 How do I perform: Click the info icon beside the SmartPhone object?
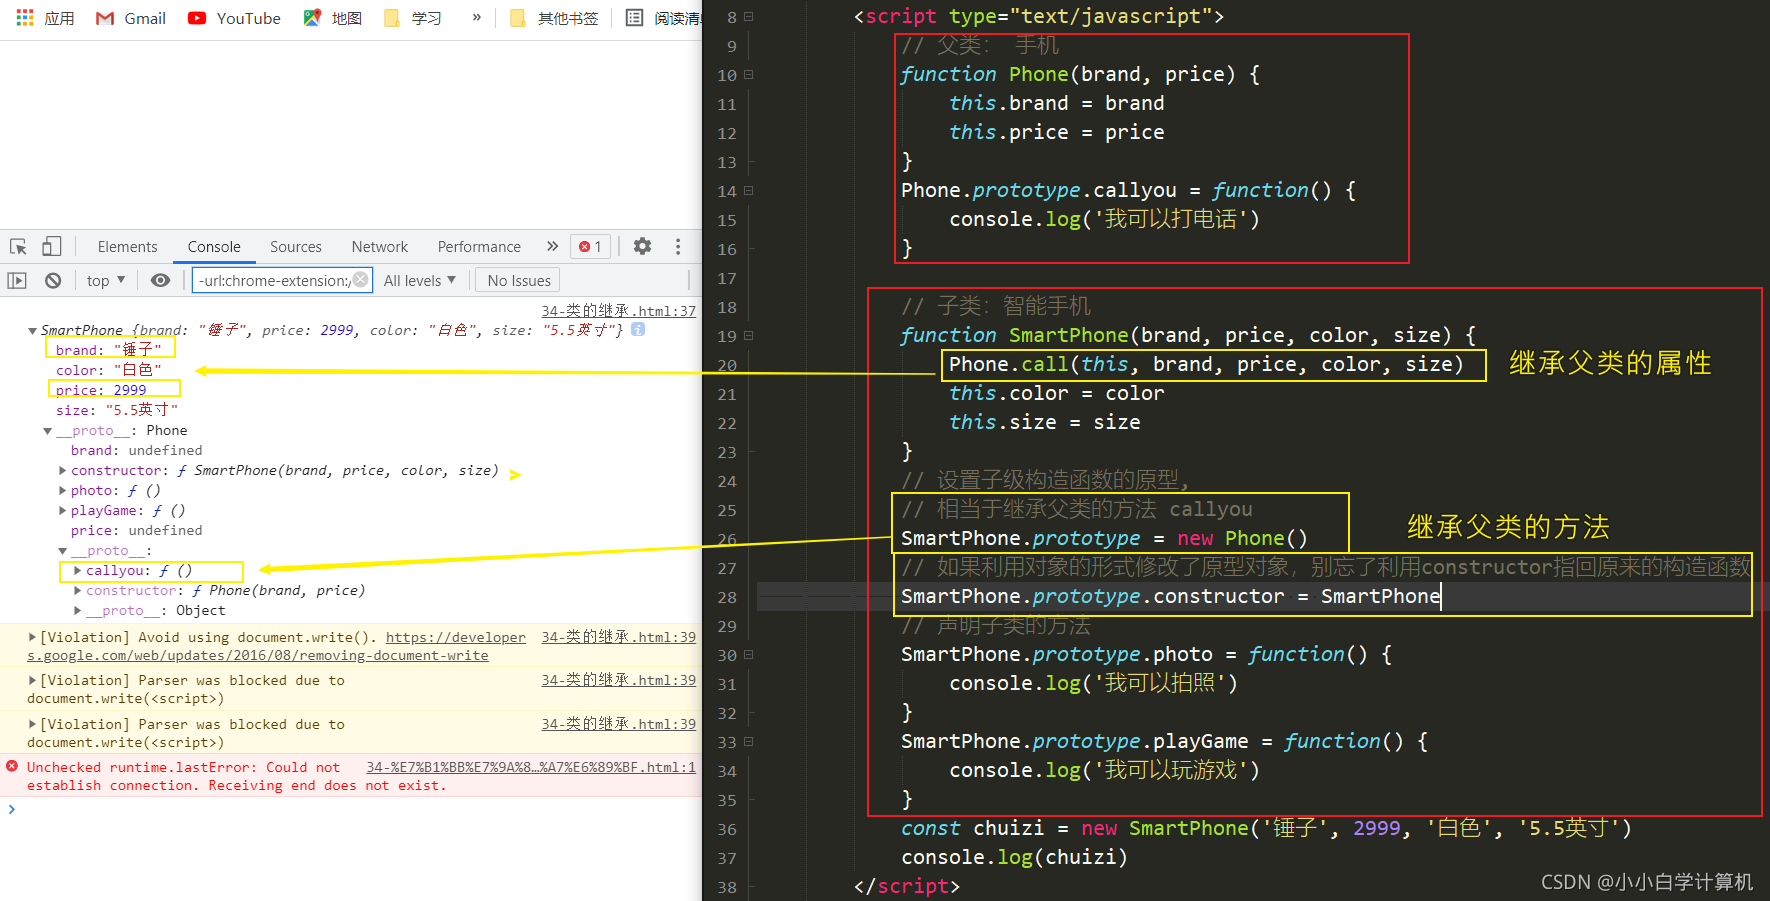[x=638, y=329]
